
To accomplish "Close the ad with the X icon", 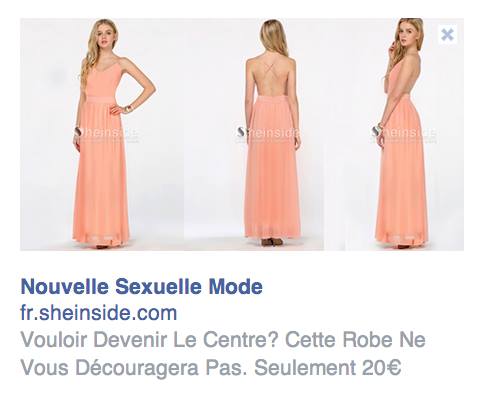I will (x=447, y=34).
